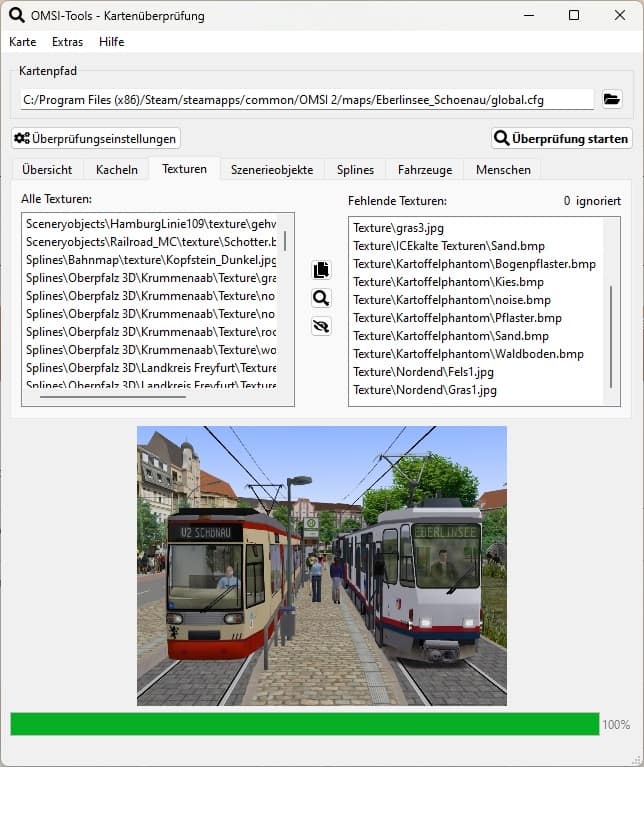
Task: Click the copy missing textures icon
Action: coord(321,270)
